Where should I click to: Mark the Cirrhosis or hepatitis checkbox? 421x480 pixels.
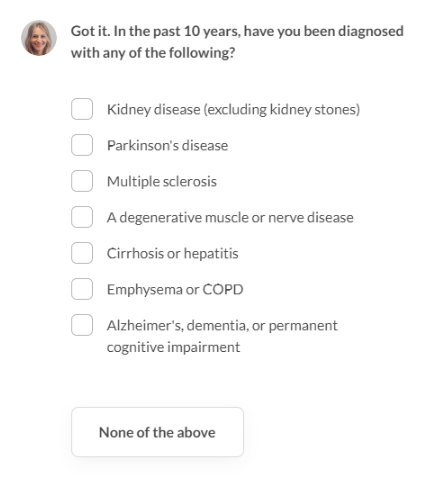pyautogui.click(x=82, y=253)
